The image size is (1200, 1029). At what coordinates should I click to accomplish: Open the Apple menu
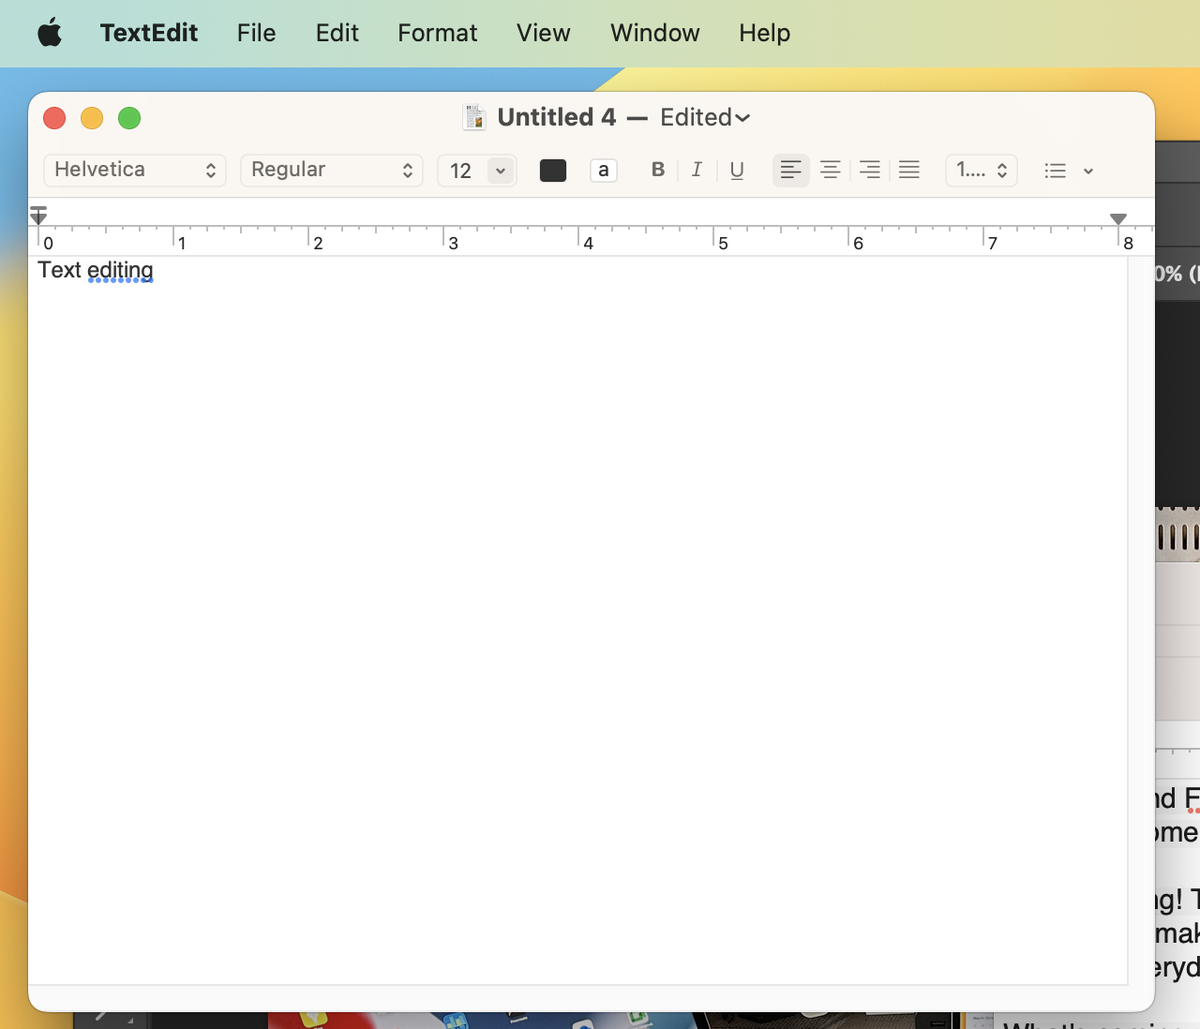50,32
